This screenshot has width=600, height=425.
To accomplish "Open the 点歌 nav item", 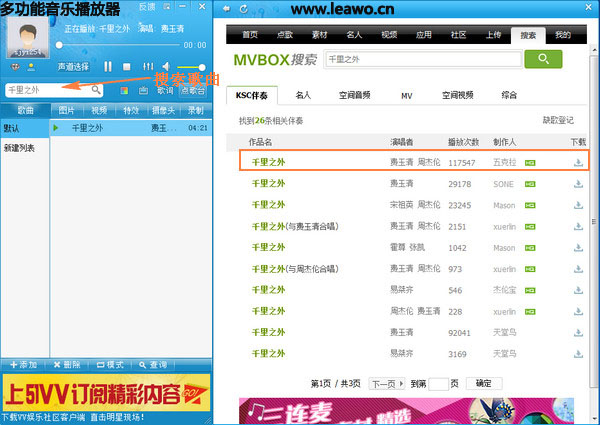I will pos(285,35).
